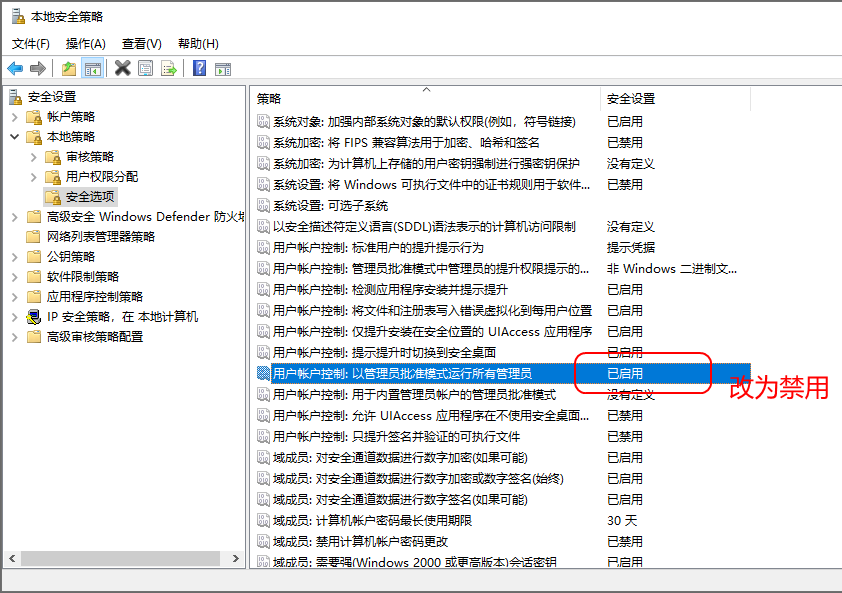
Task: Click the 安全设置 root node icon
Action: click(x=16, y=97)
